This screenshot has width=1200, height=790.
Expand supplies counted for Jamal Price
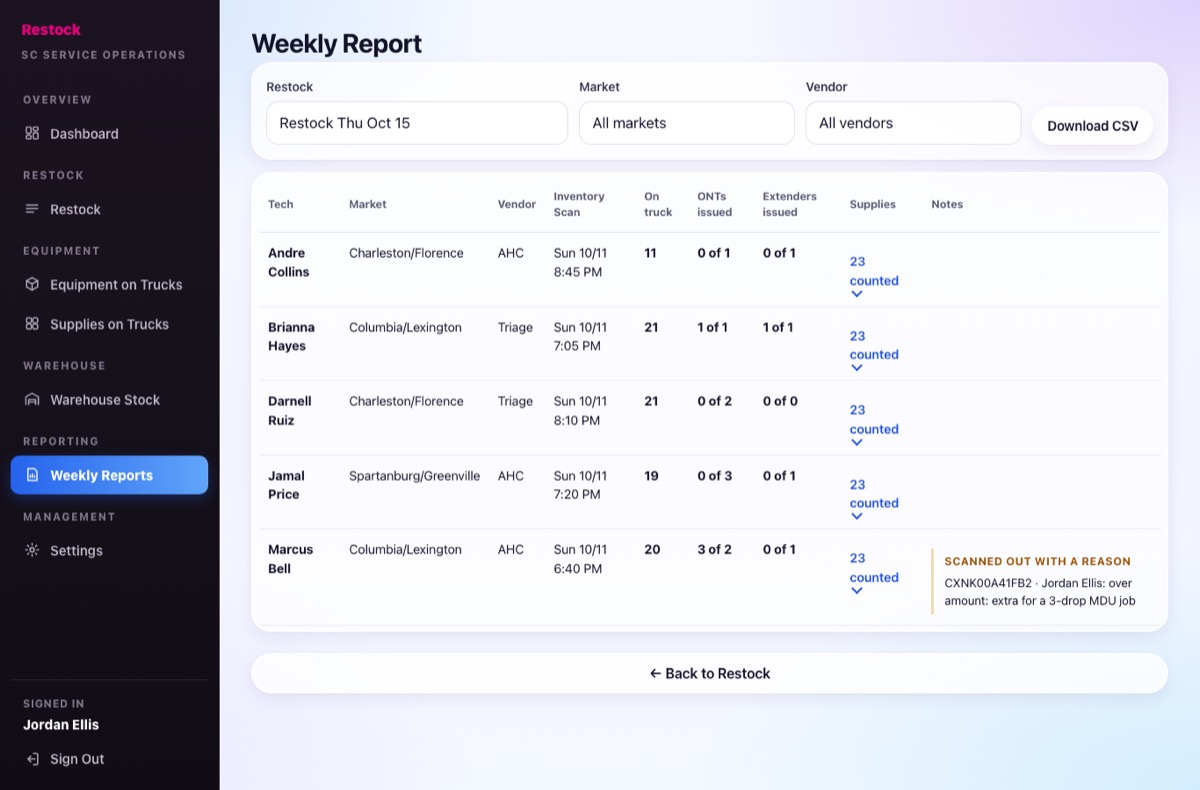(x=874, y=499)
